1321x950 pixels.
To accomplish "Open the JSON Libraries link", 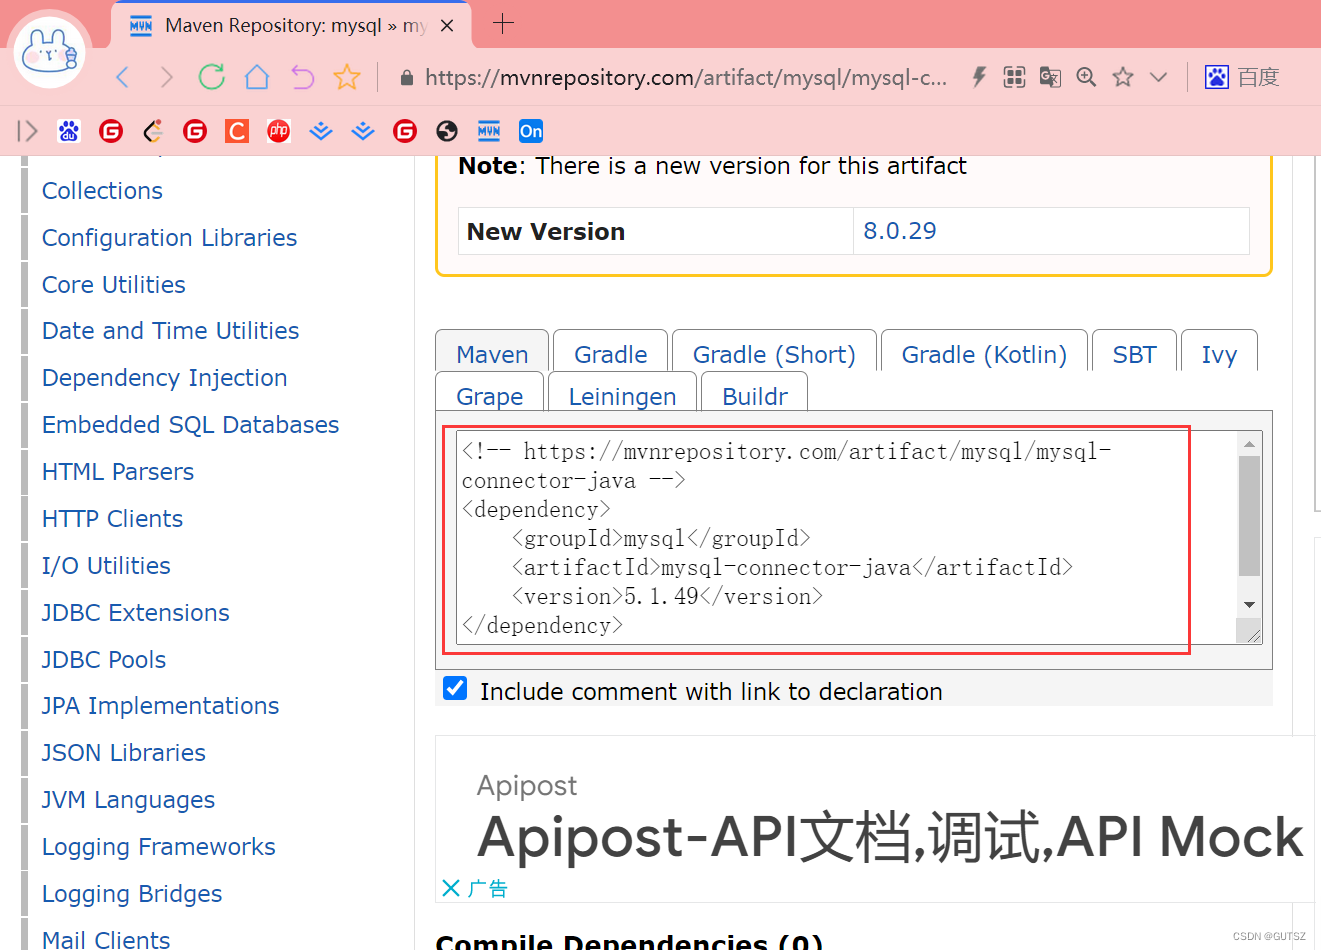I will (x=124, y=753).
